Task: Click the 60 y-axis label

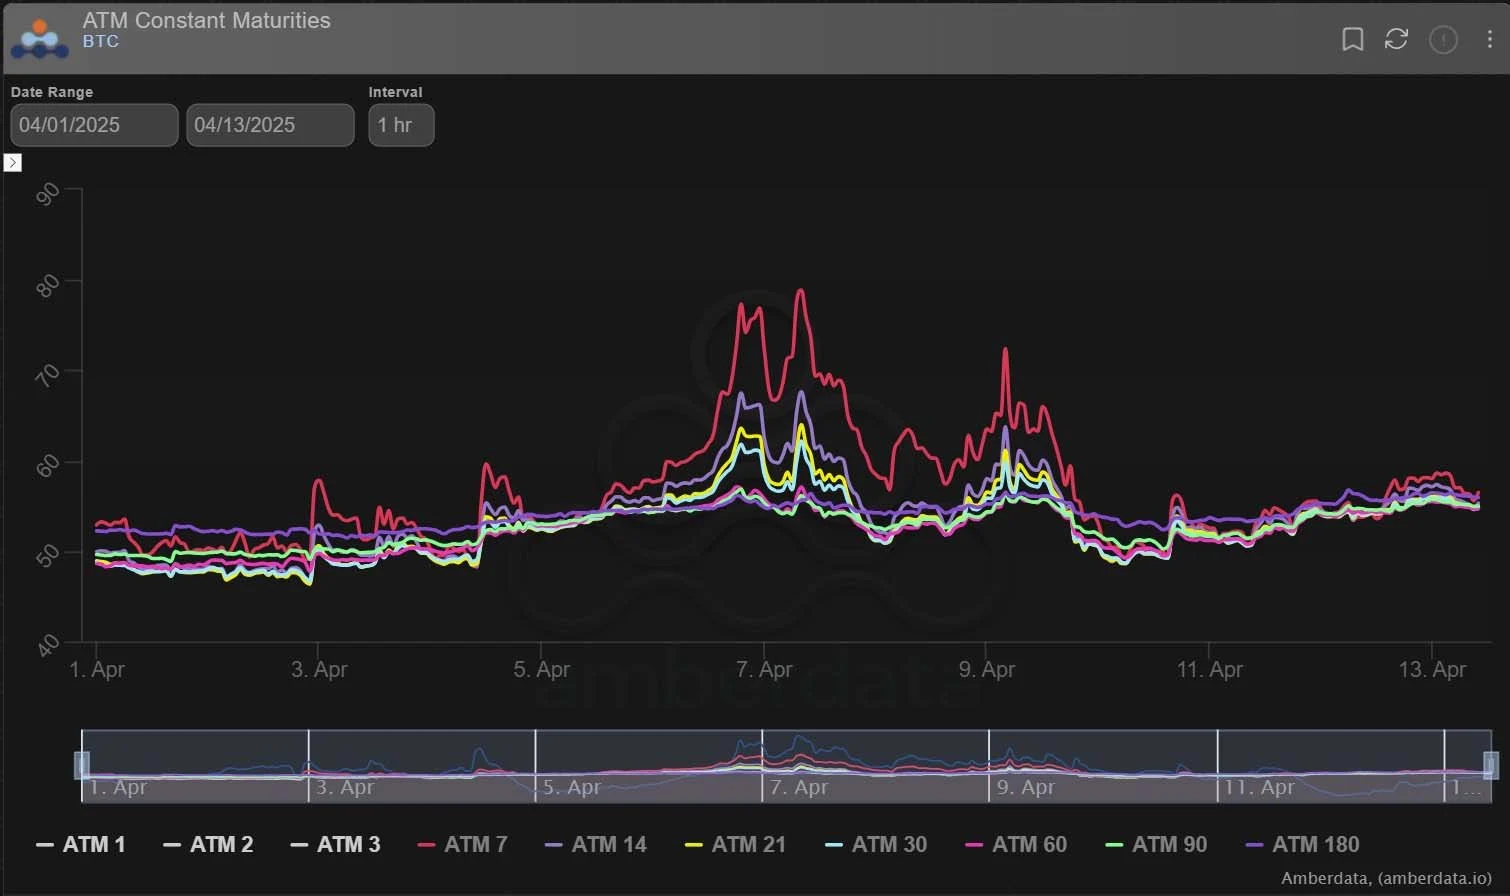Action: click(x=48, y=465)
